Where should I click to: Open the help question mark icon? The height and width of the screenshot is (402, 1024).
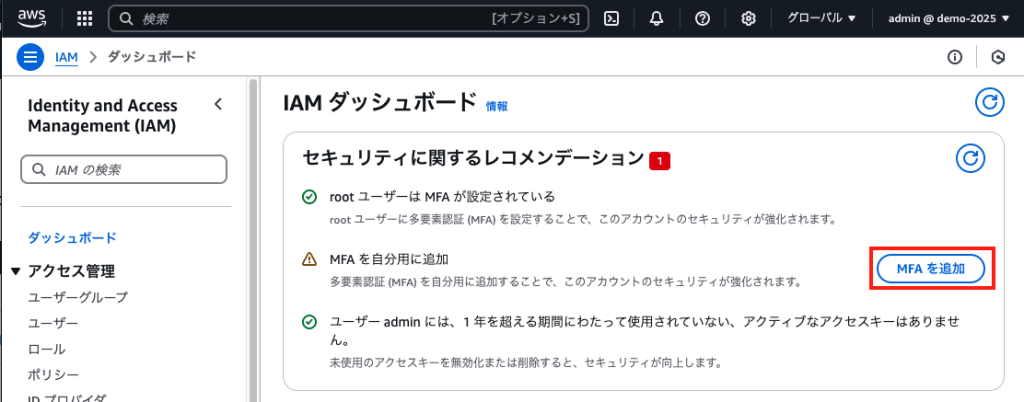click(x=703, y=18)
